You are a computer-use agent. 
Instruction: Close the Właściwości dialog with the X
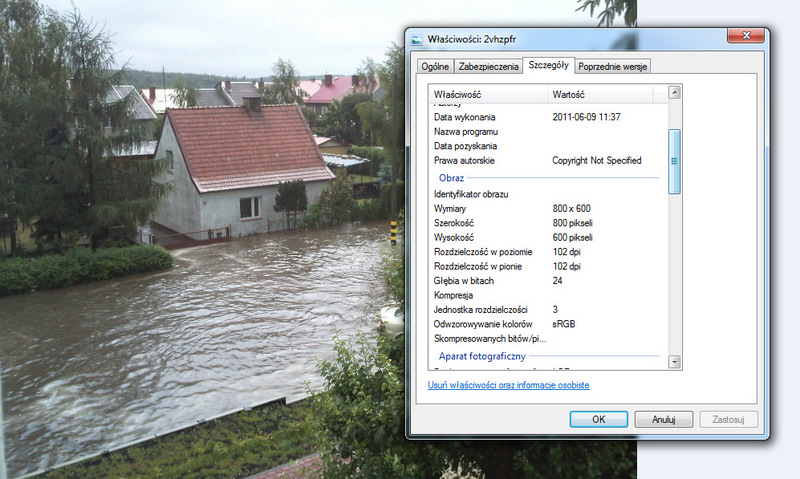click(746, 35)
